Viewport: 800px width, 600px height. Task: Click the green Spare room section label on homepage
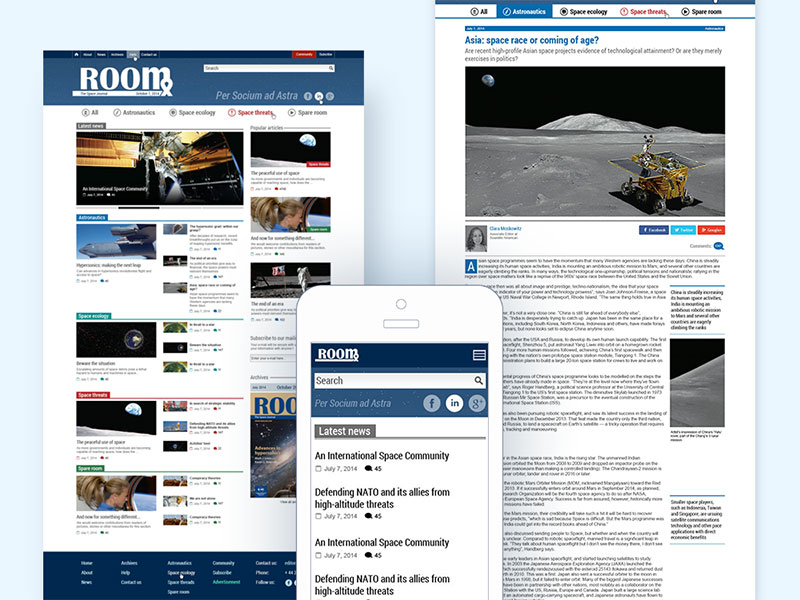coord(90,468)
